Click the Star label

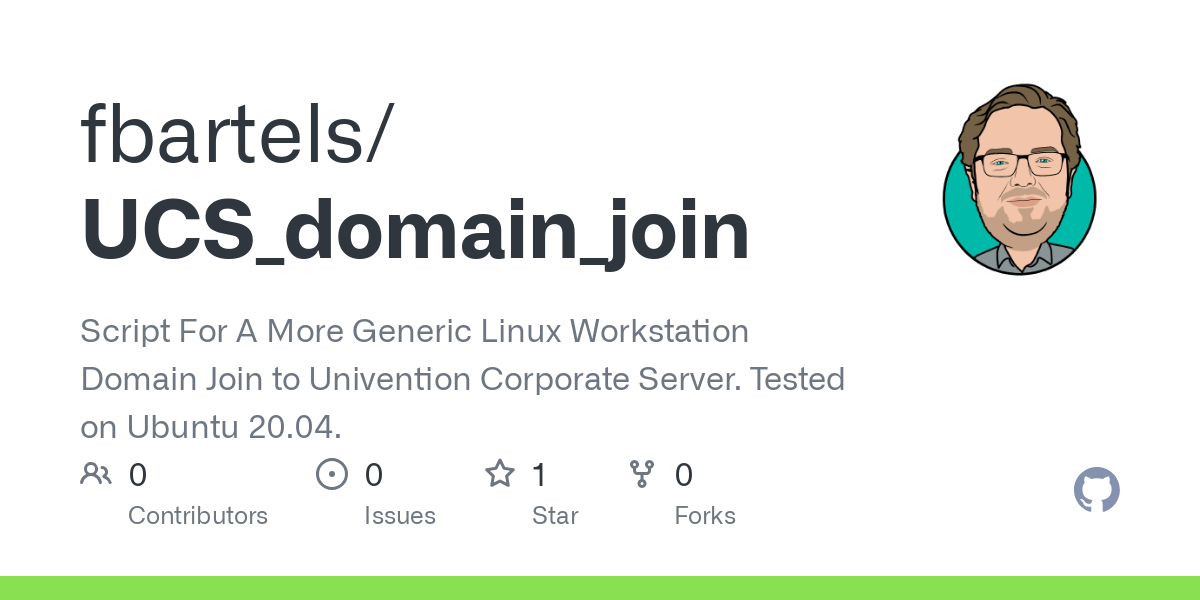[555, 516]
